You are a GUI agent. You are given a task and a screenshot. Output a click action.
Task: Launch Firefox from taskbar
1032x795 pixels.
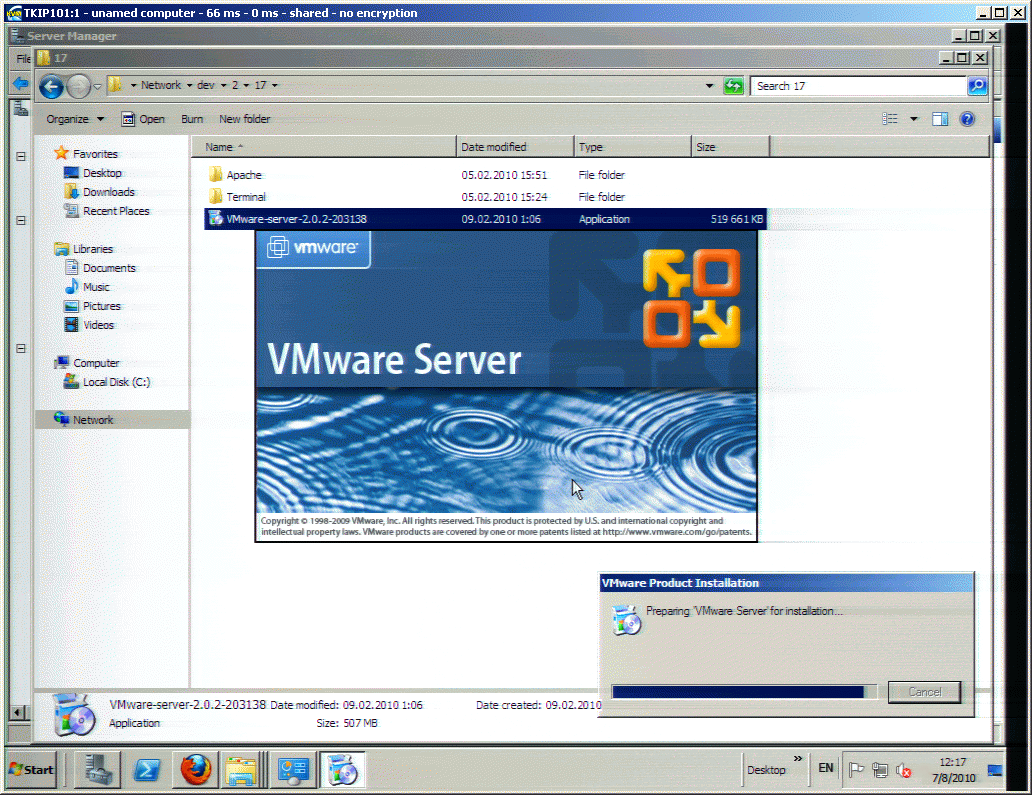pos(195,769)
